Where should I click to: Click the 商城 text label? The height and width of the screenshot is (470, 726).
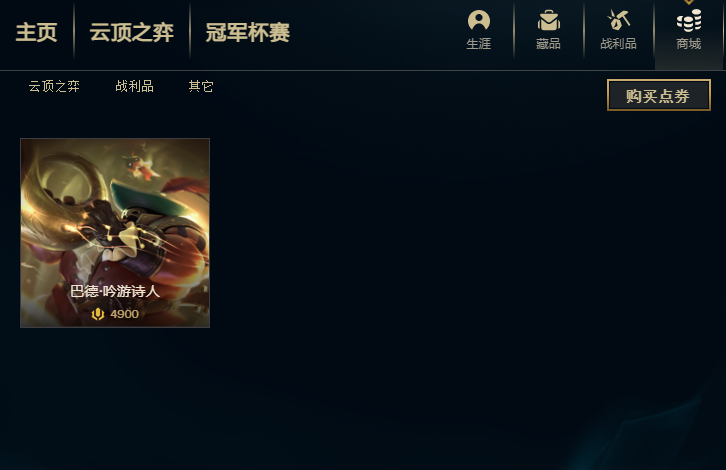[688, 44]
